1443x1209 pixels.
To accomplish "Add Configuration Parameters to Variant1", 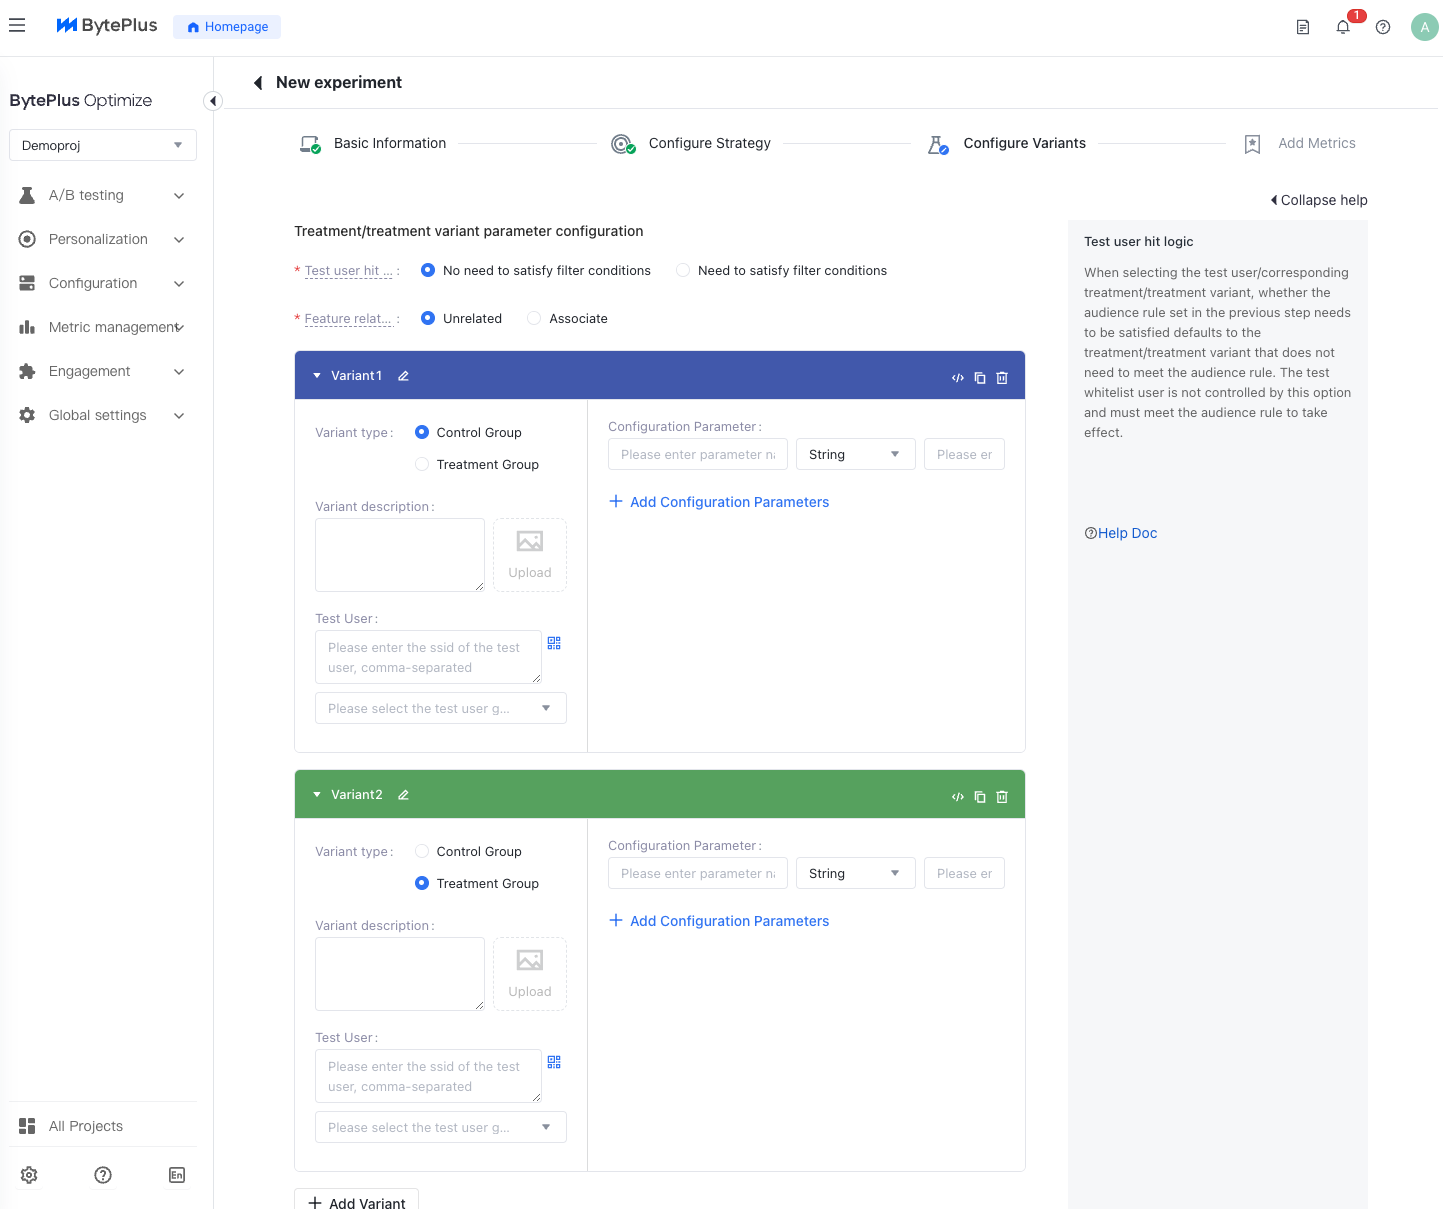I will tap(719, 502).
